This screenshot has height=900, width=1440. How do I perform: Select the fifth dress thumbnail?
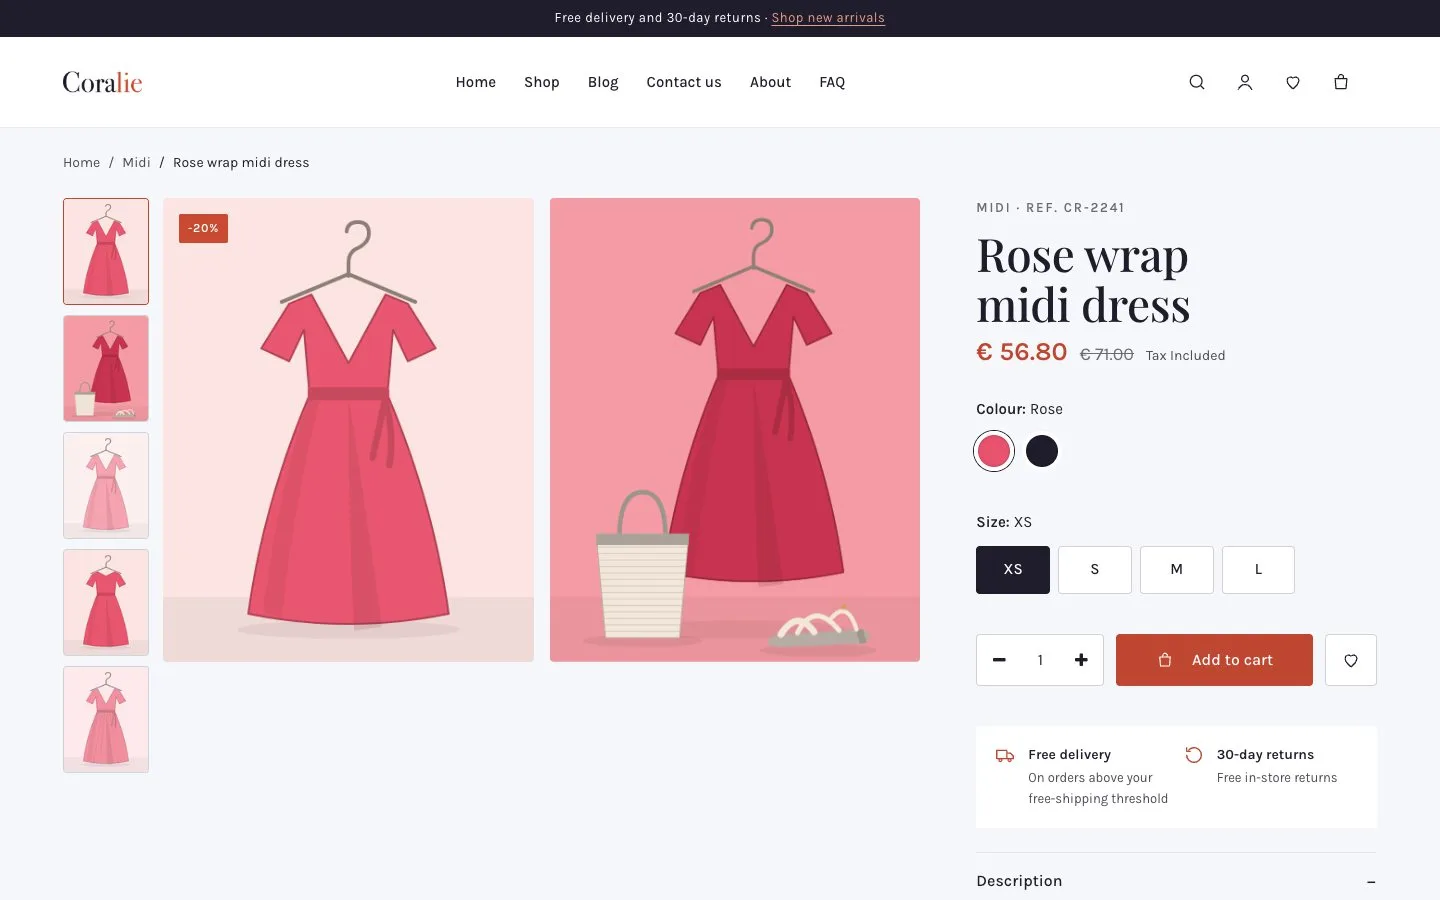(106, 719)
